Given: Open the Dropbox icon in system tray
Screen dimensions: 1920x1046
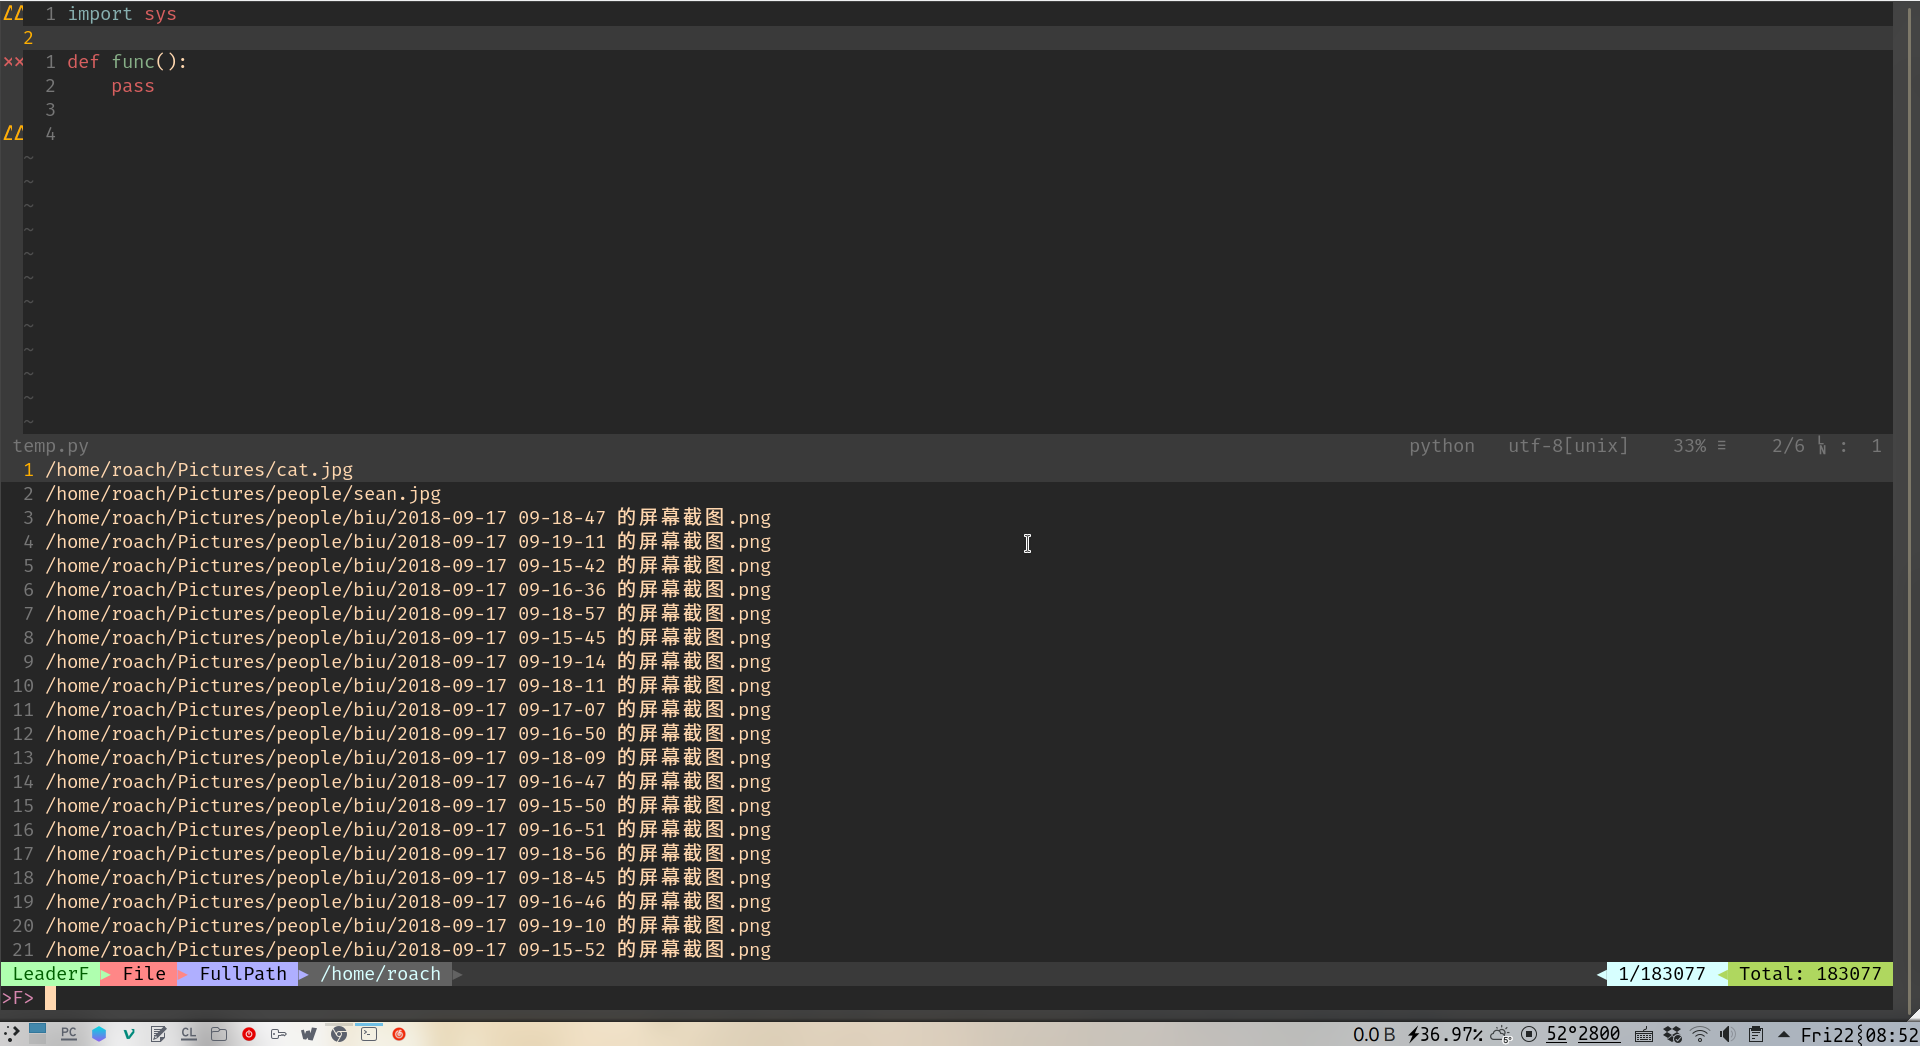Looking at the screenshot, I should (1673, 1035).
